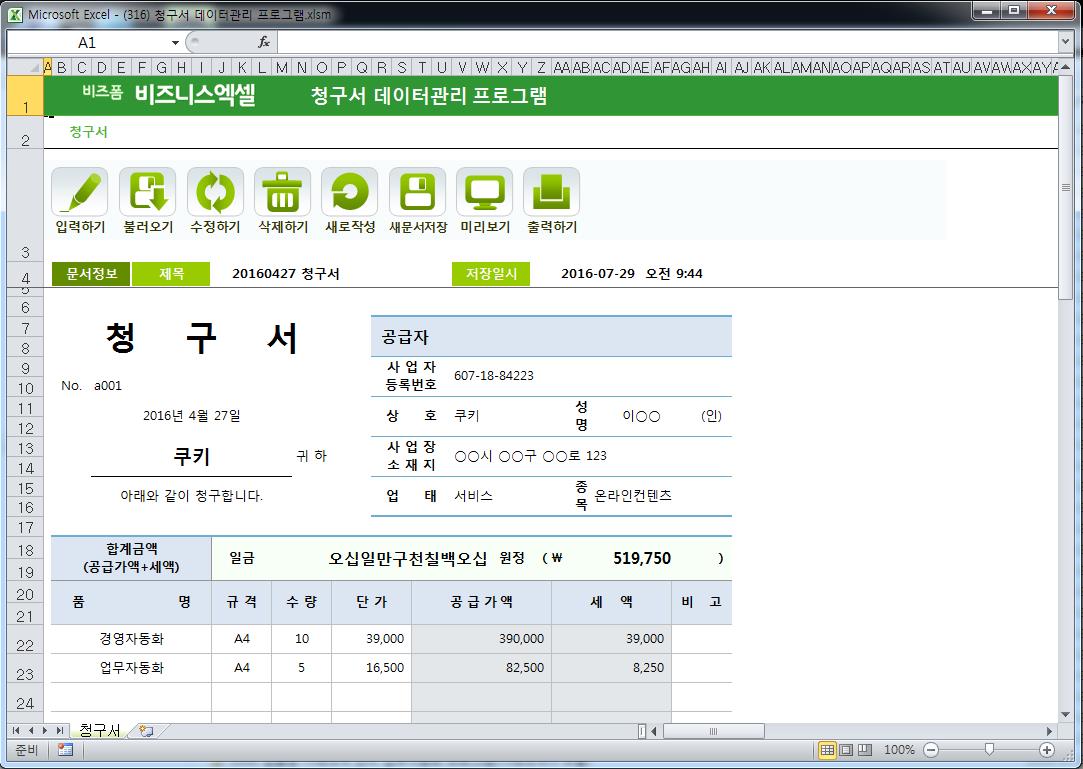Switch to Page Break Preview view

click(865, 750)
